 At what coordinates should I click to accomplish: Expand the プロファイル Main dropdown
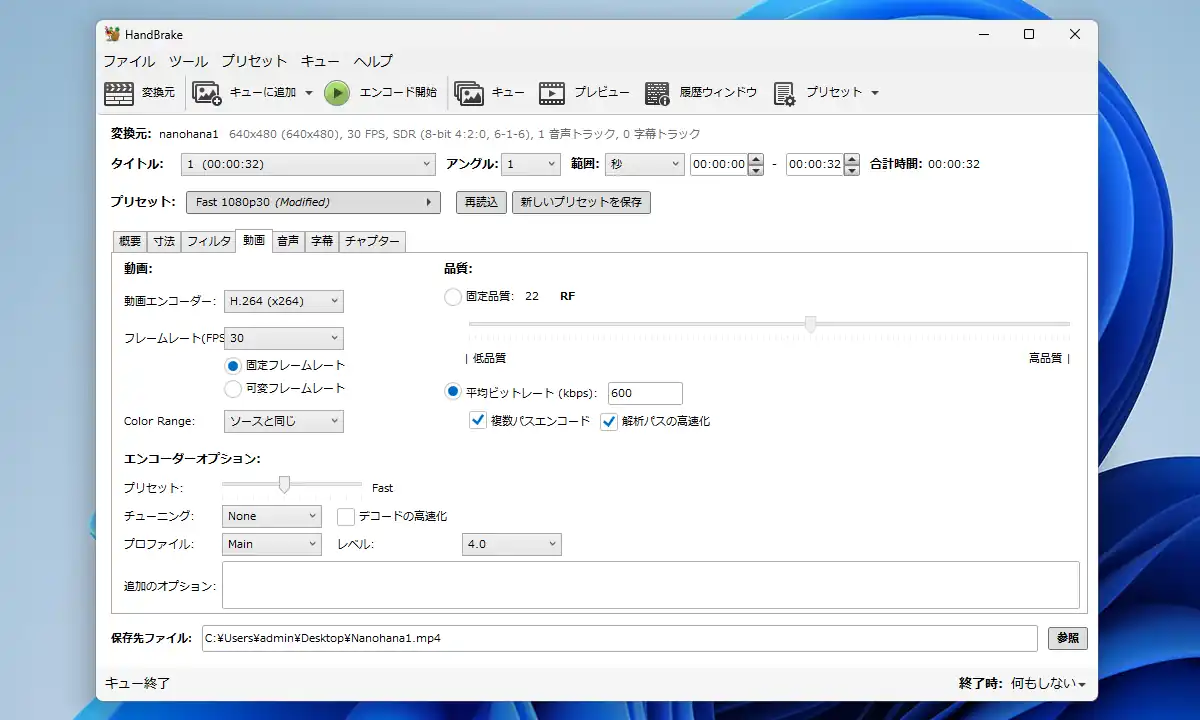271,544
